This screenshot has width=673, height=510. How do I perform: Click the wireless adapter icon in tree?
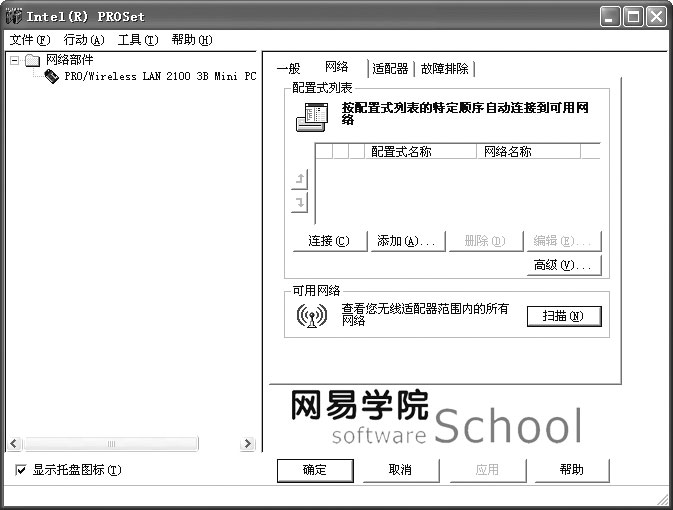[52, 76]
